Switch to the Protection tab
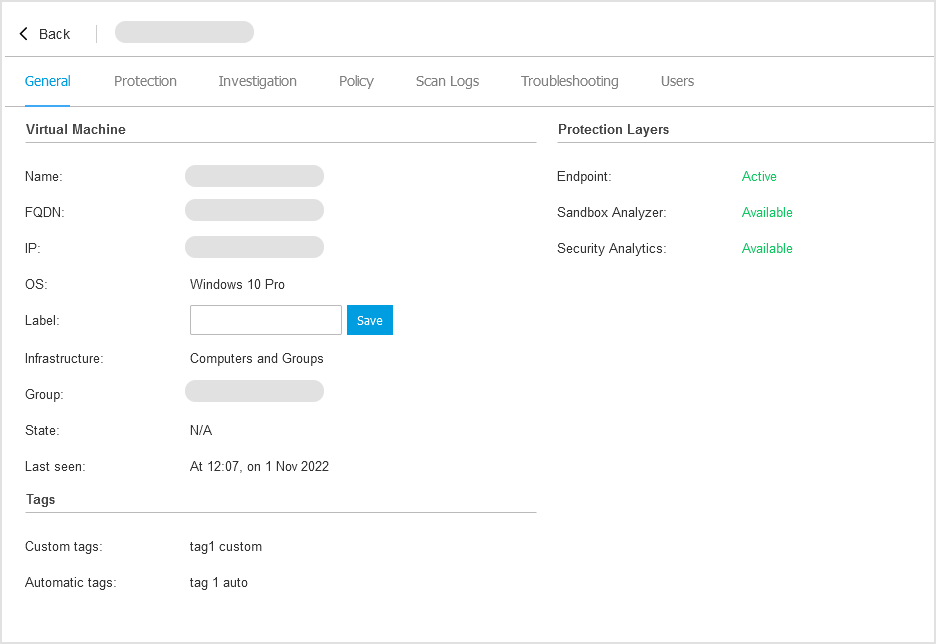Image resolution: width=936 pixels, height=644 pixels. 145,81
